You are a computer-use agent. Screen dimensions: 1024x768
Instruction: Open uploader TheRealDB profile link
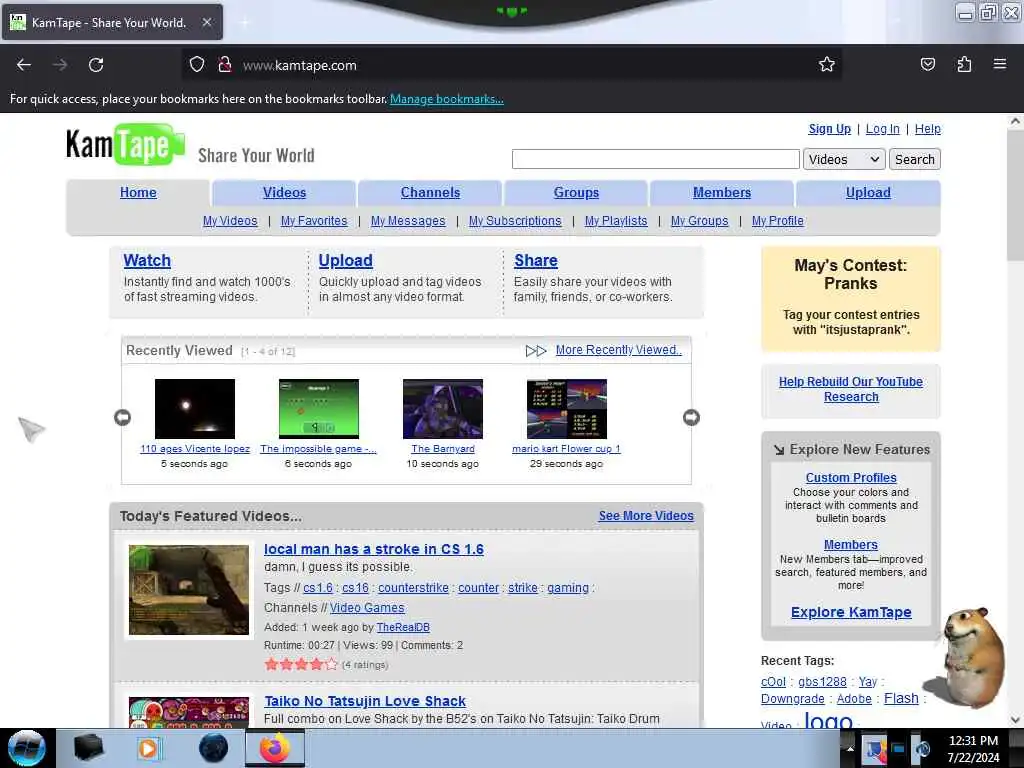(x=403, y=627)
